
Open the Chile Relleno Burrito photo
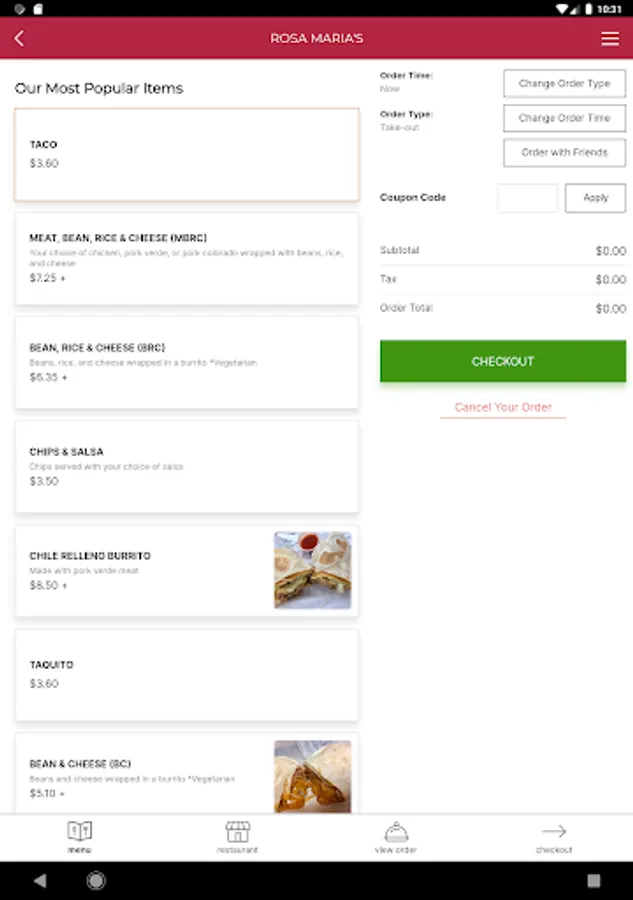pyautogui.click(x=313, y=570)
